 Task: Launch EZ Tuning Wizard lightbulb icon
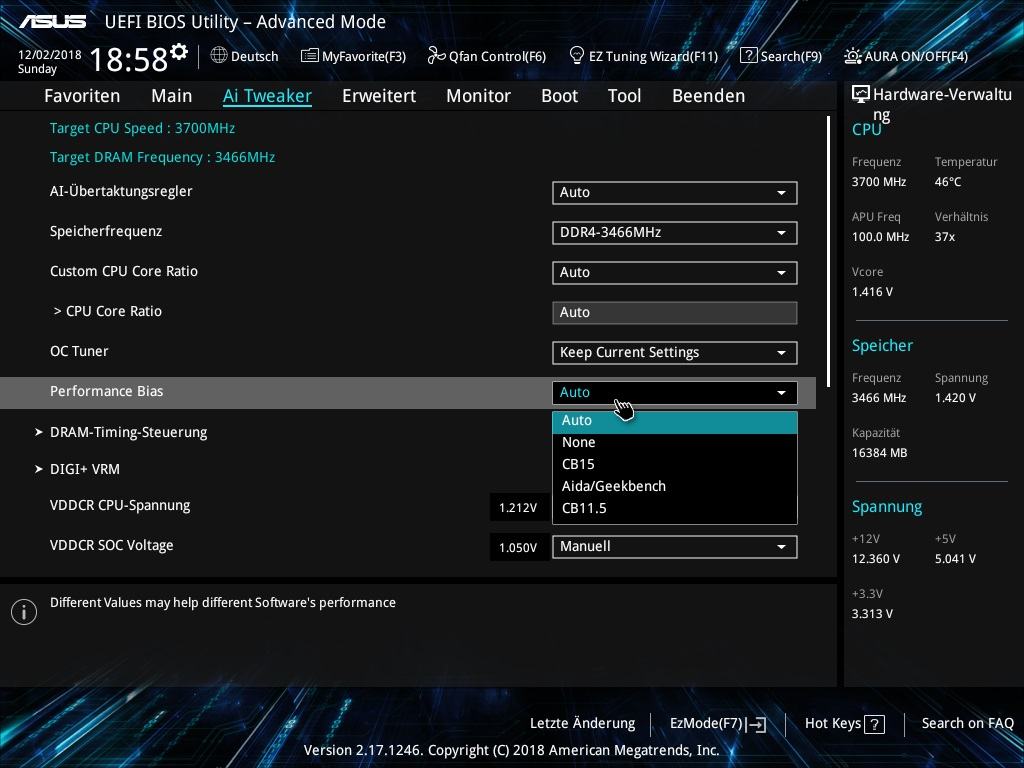577,56
